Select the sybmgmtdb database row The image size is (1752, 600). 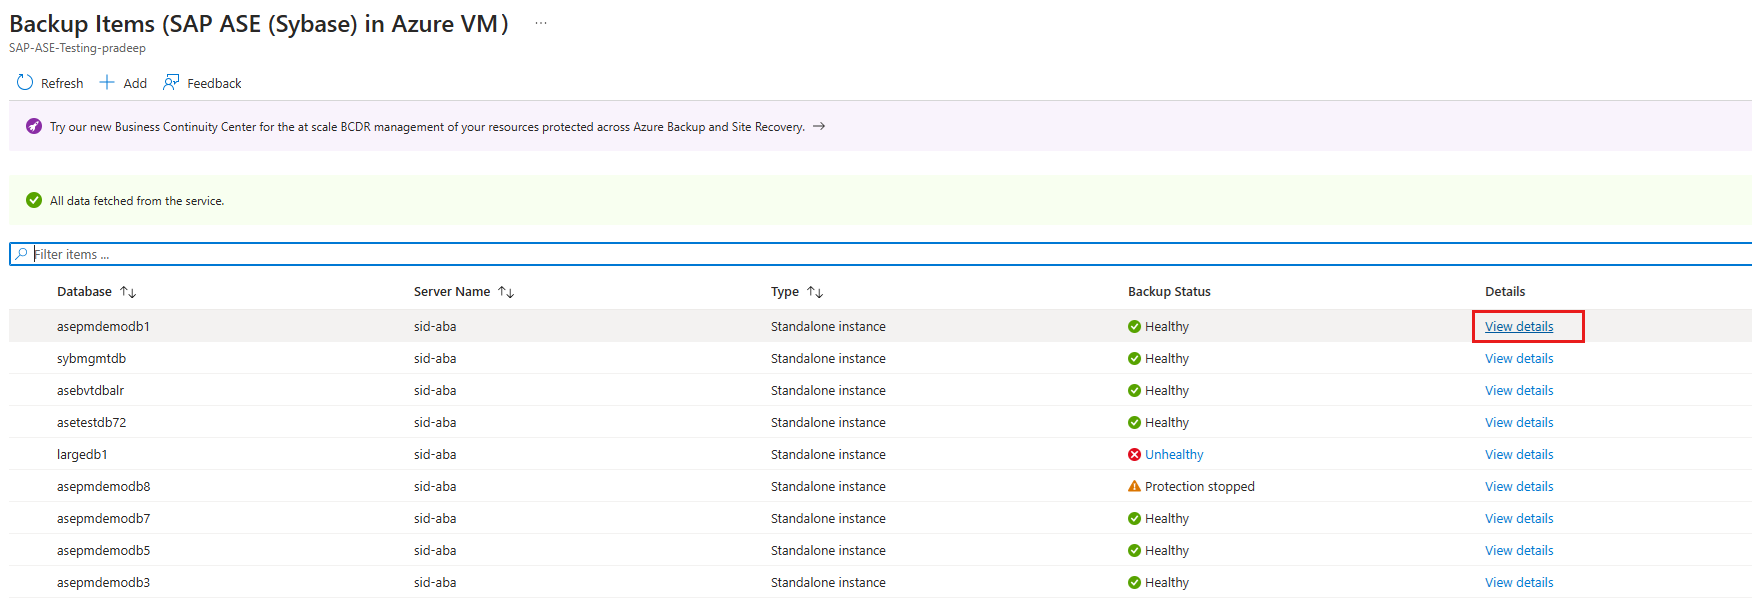tap(92, 358)
